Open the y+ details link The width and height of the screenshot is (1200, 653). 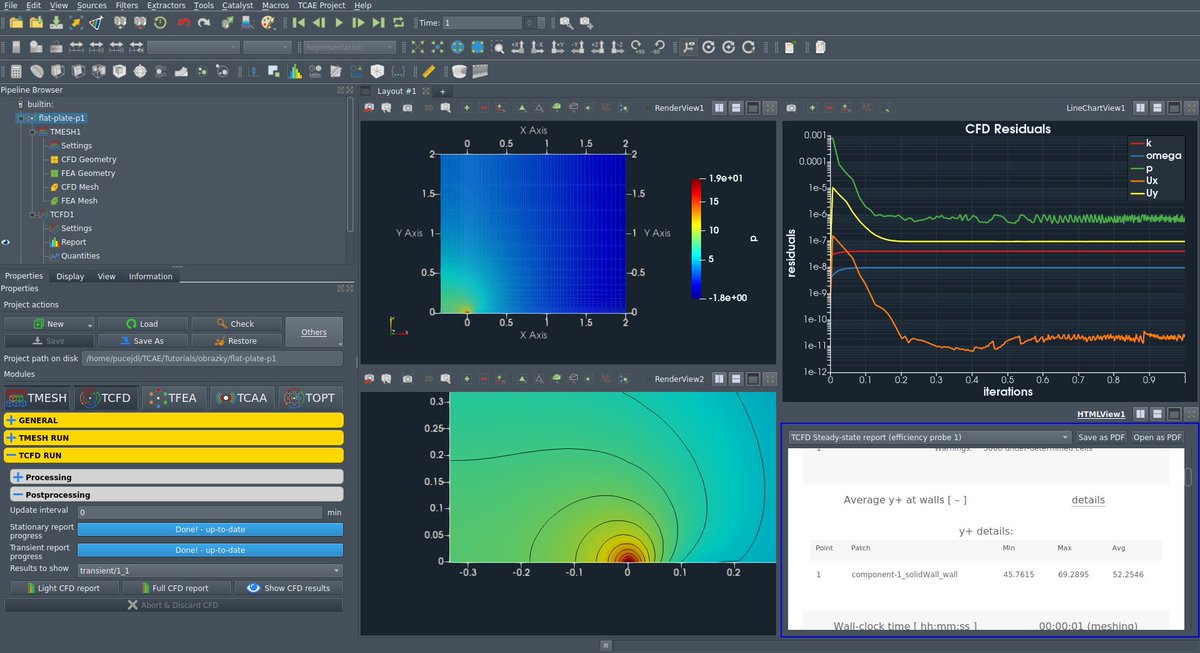coord(1088,500)
